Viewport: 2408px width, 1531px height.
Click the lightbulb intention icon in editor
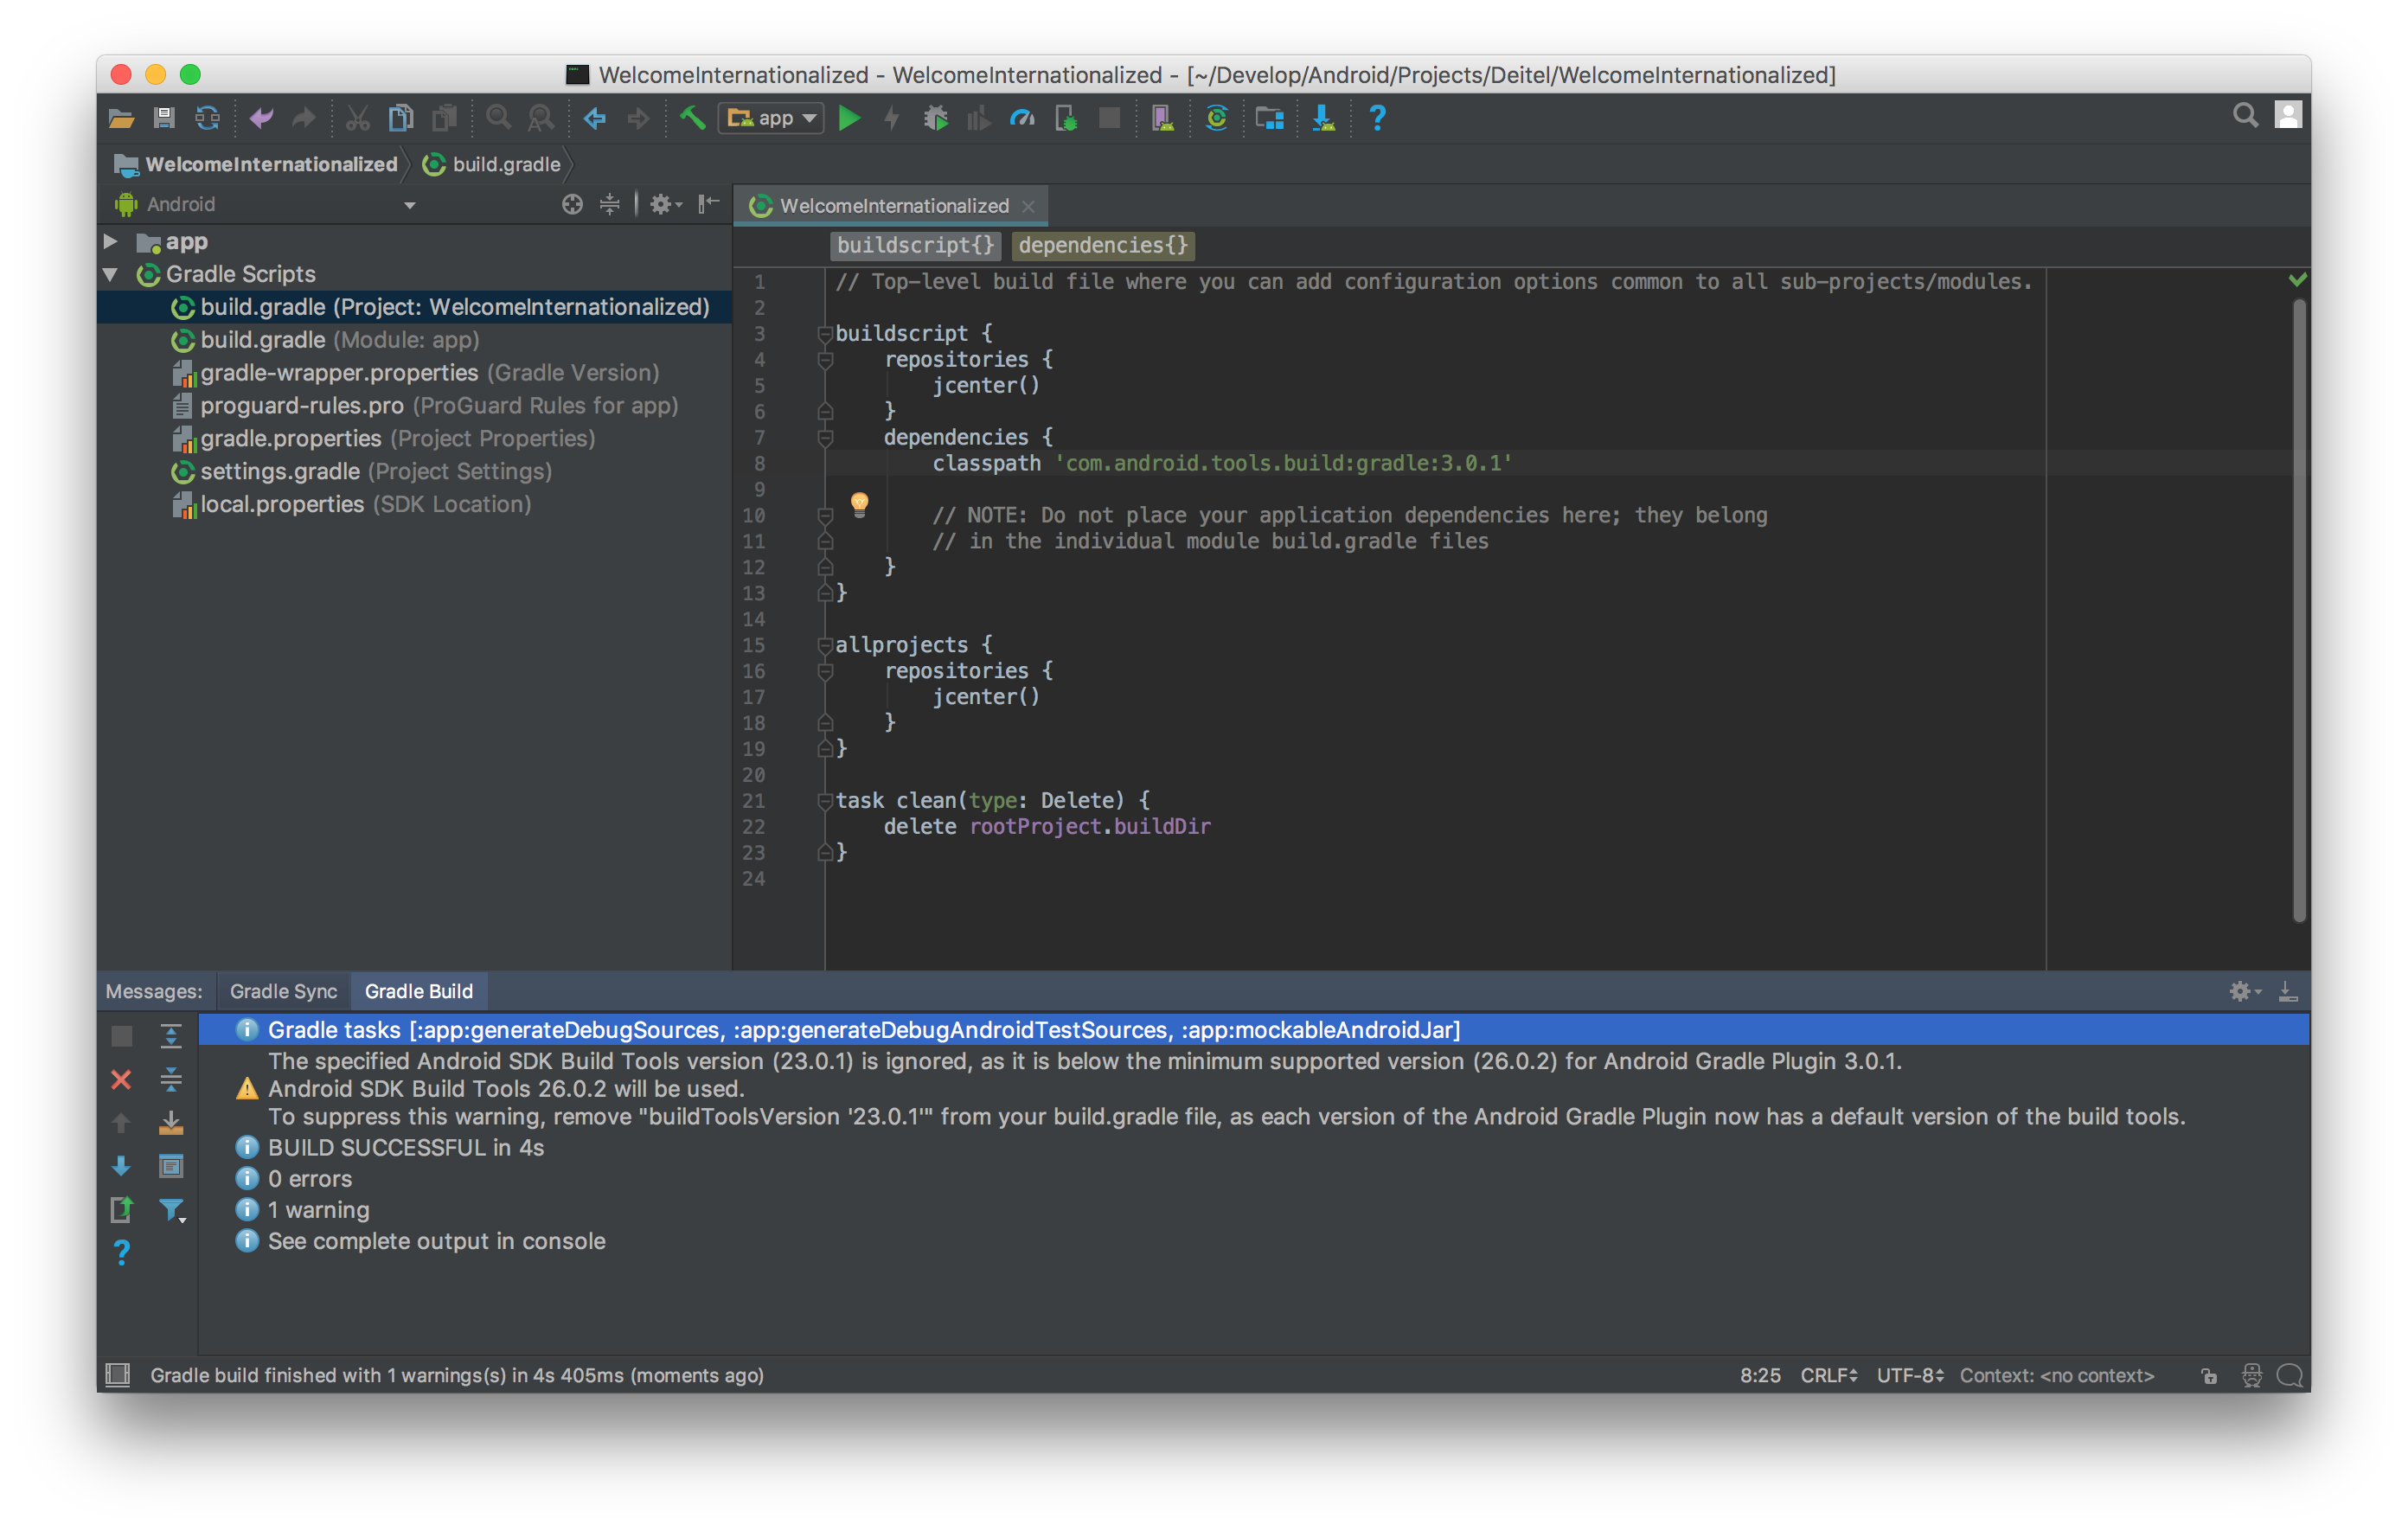point(859,503)
